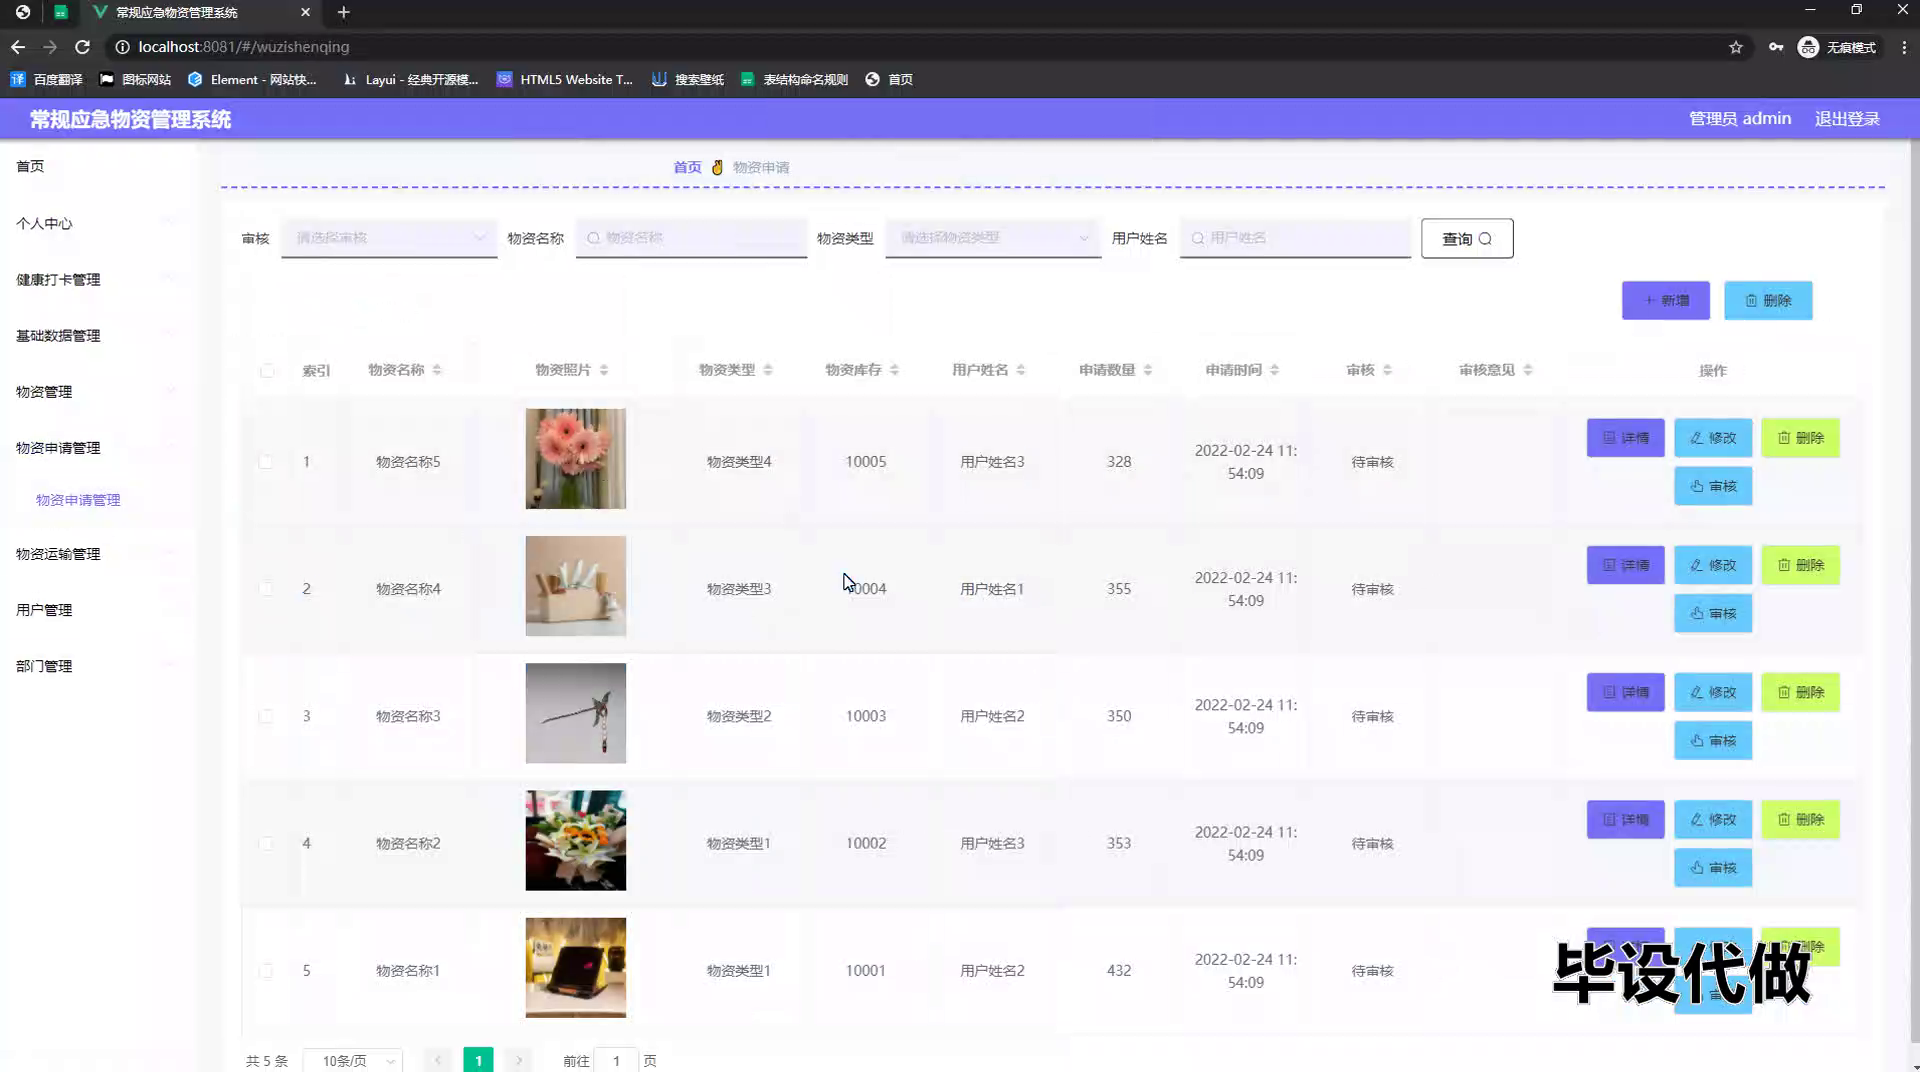Click password key icon in address bar
Screen dimensions: 1920x1072
pyautogui.click(x=1776, y=47)
